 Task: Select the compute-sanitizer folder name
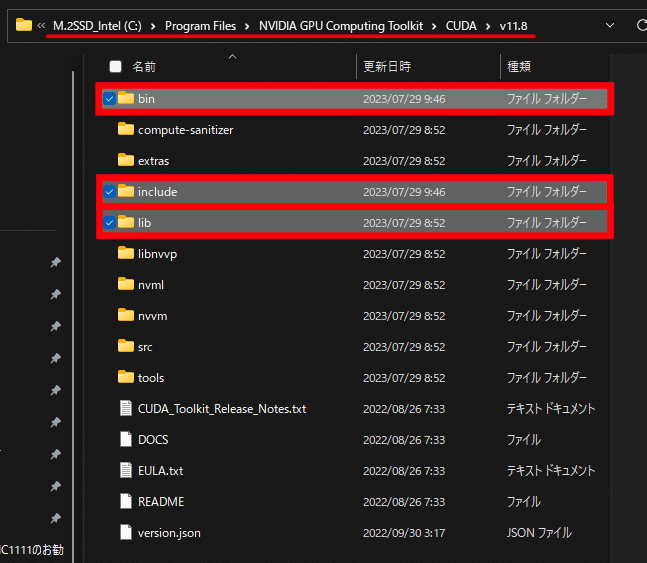tap(186, 130)
